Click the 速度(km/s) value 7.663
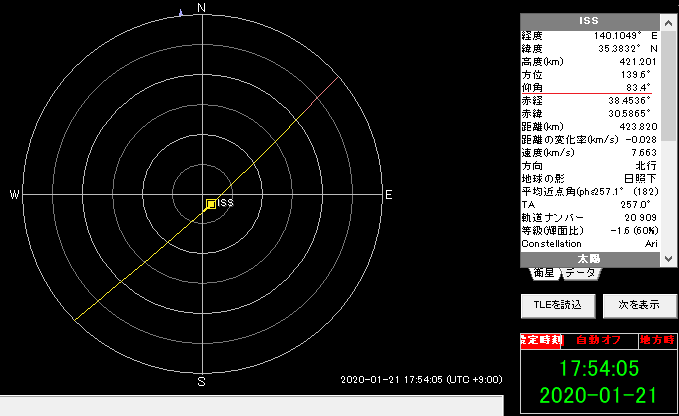The image size is (679, 416). (x=644, y=153)
